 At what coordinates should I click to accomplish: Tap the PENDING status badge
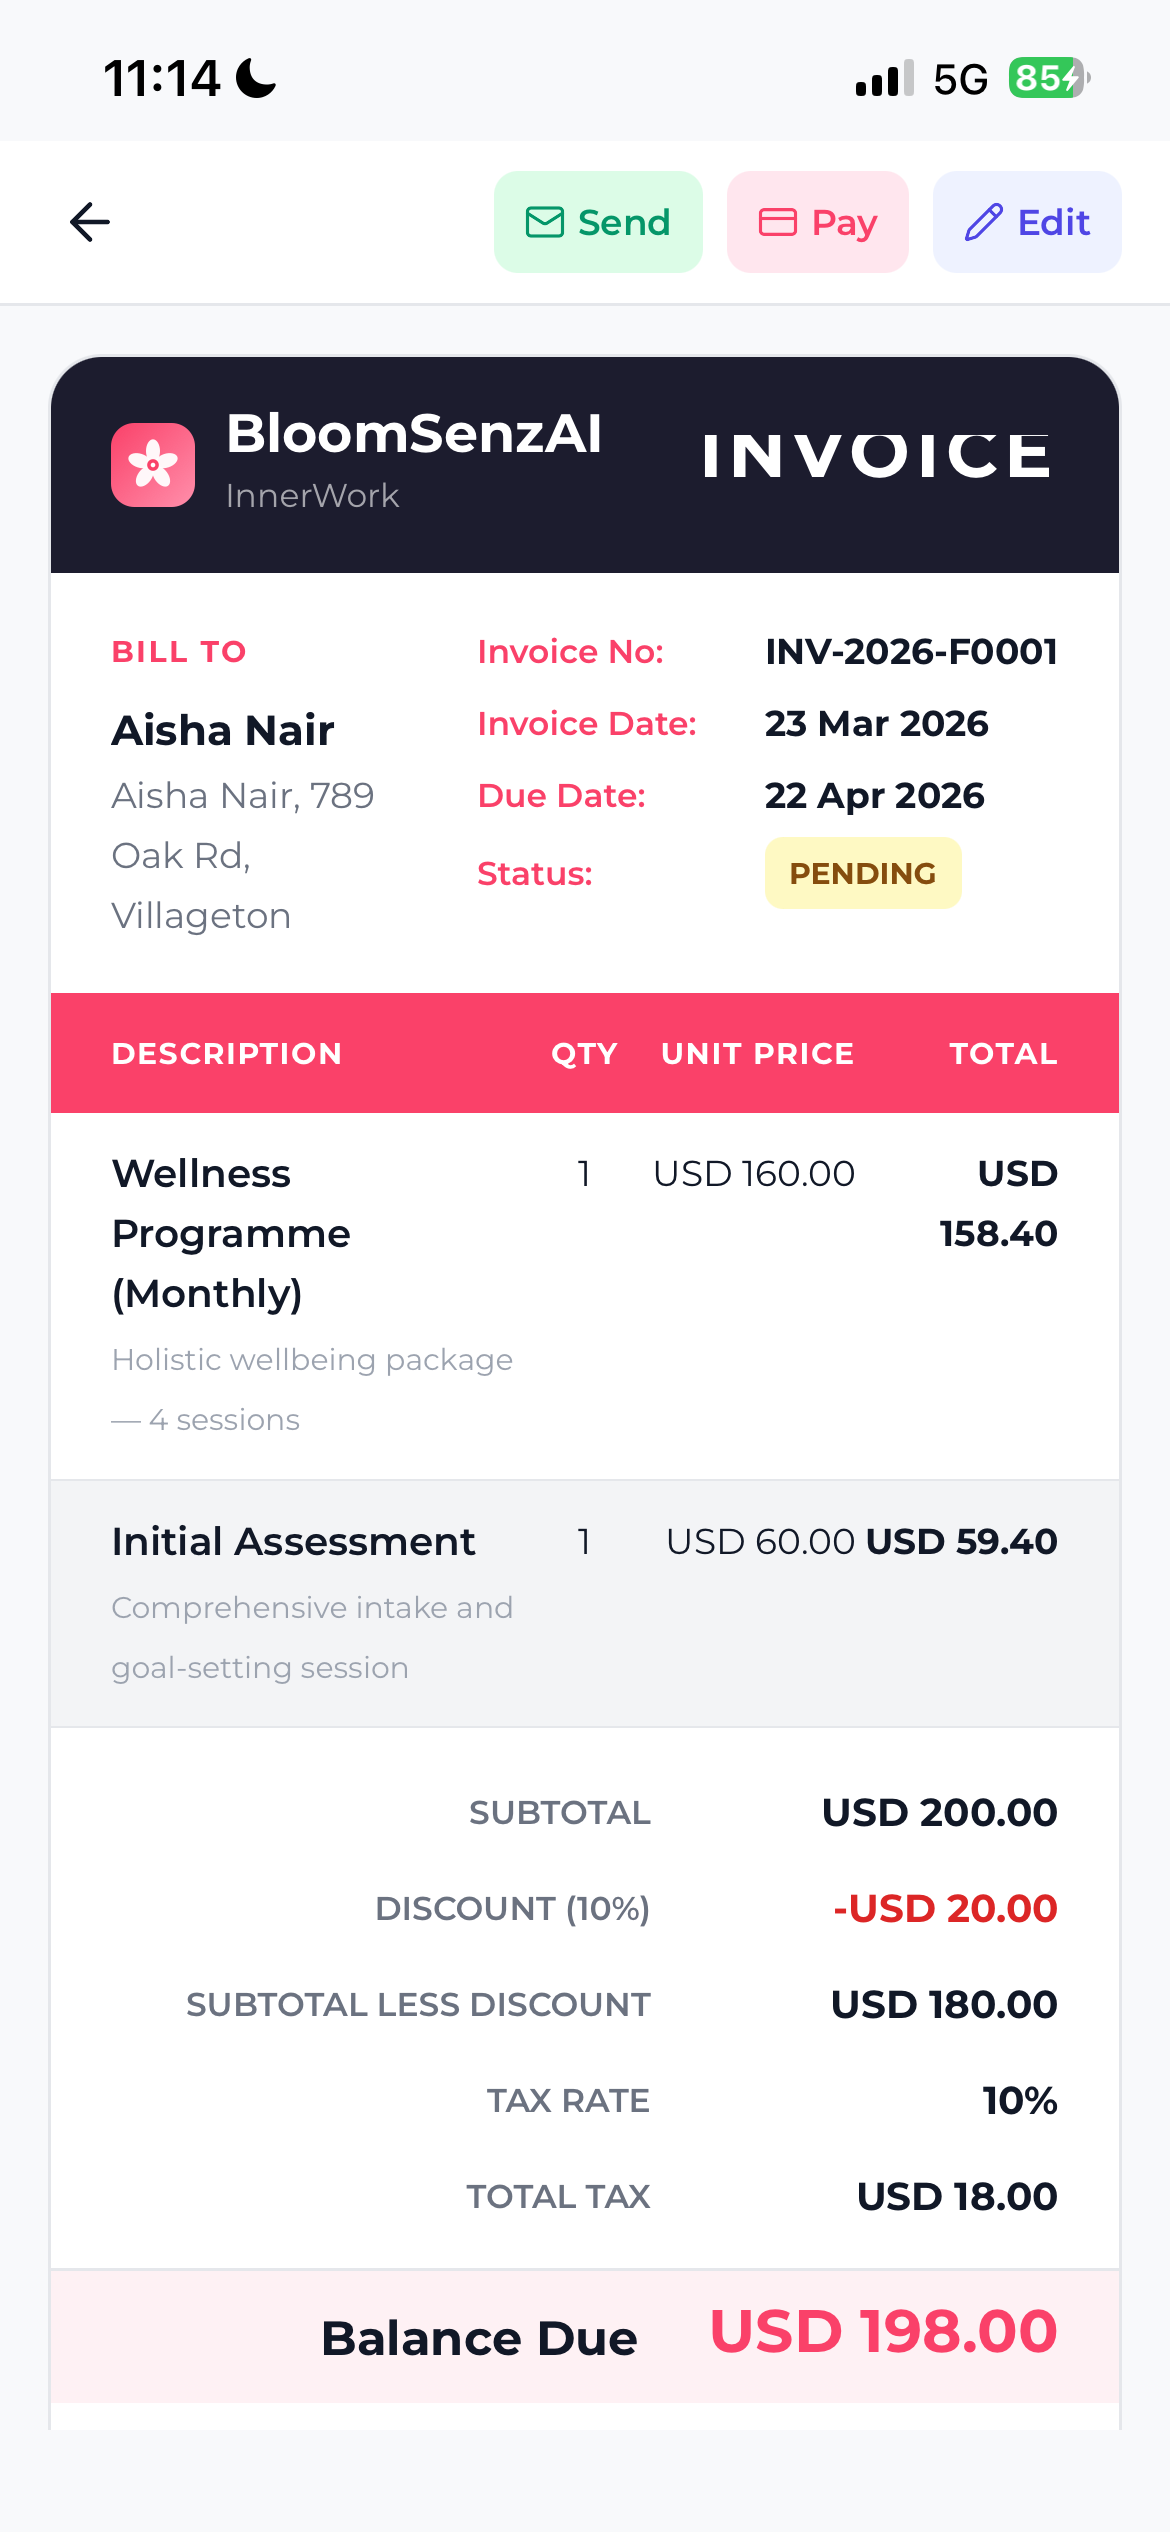pyautogui.click(x=863, y=873)
